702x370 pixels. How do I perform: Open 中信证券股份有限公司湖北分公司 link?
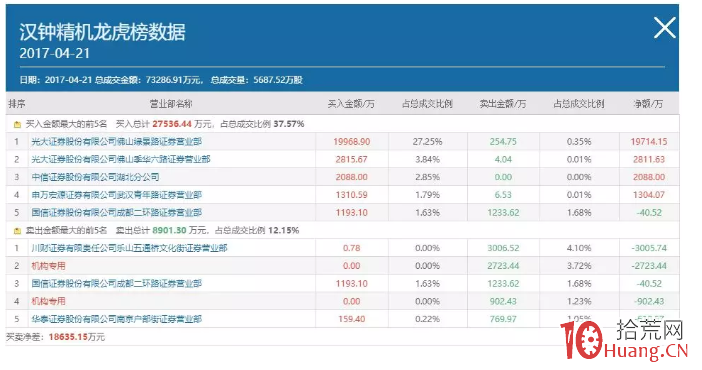[95, 177]
